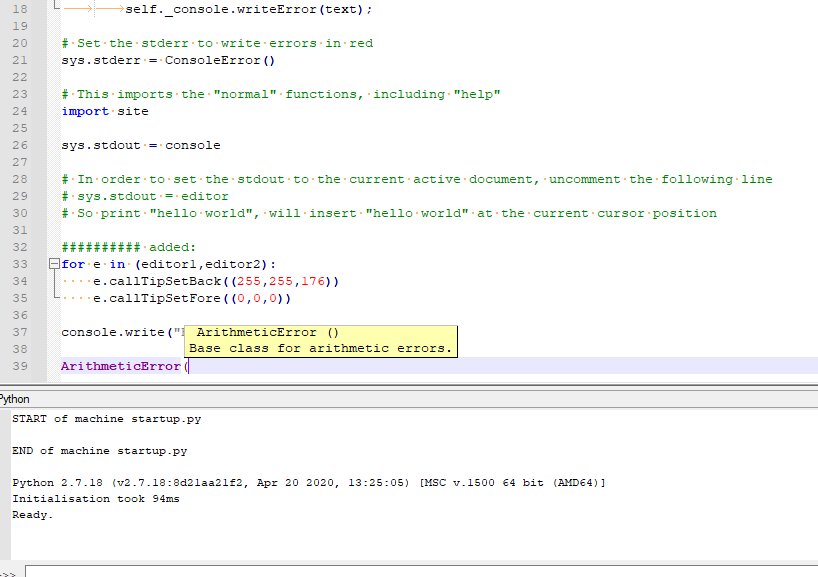Click the '########## added:' comment on line 32
818x577 pixels.
[x=129, y=247]
